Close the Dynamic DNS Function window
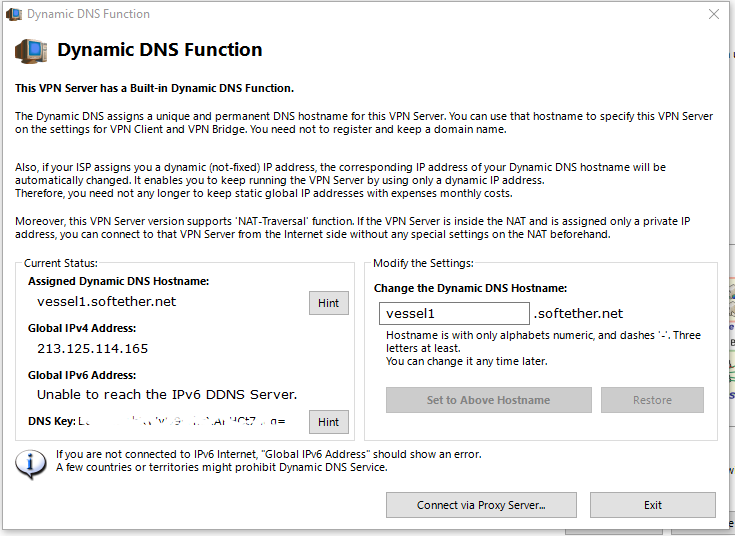The height and width of the screenshot is (536, 735). click(x=713, y=14)
